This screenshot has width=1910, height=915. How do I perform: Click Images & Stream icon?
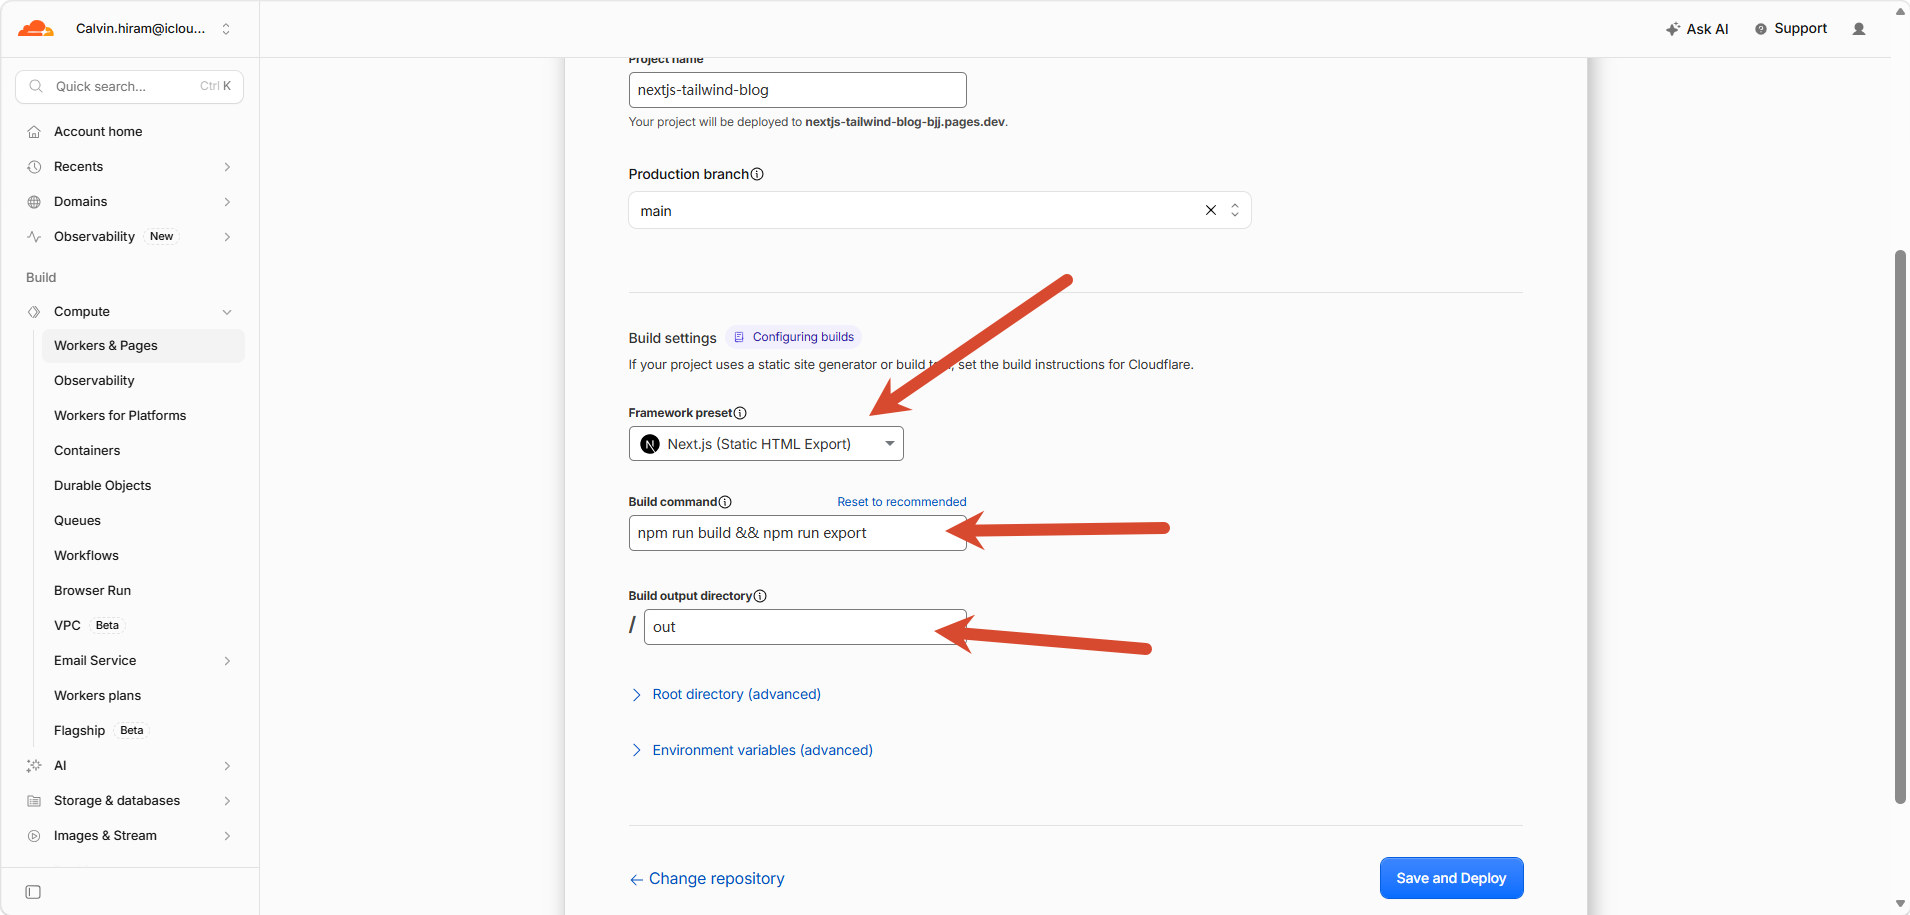(34, 836)
